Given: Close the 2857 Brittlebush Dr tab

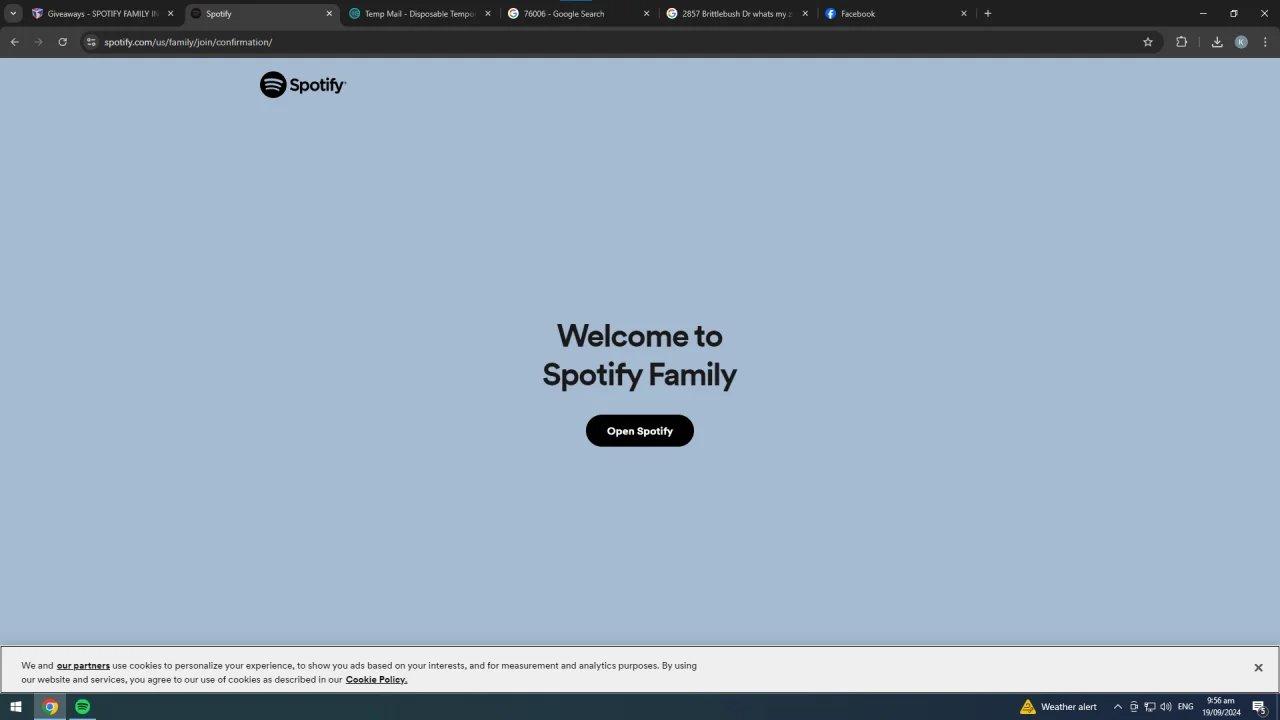Looking at the screenshot, I should pyautogui.click(x=805, y=14).
